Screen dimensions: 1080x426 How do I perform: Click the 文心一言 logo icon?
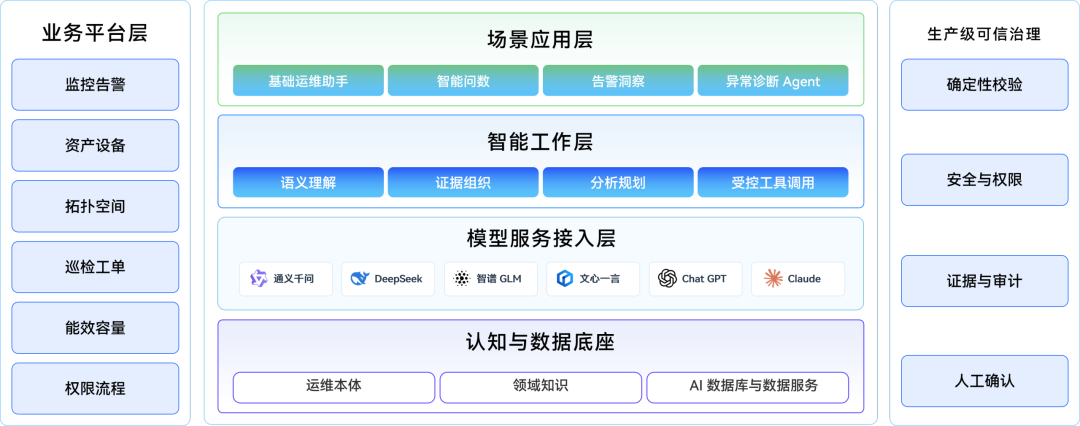[x=565, y=279]
